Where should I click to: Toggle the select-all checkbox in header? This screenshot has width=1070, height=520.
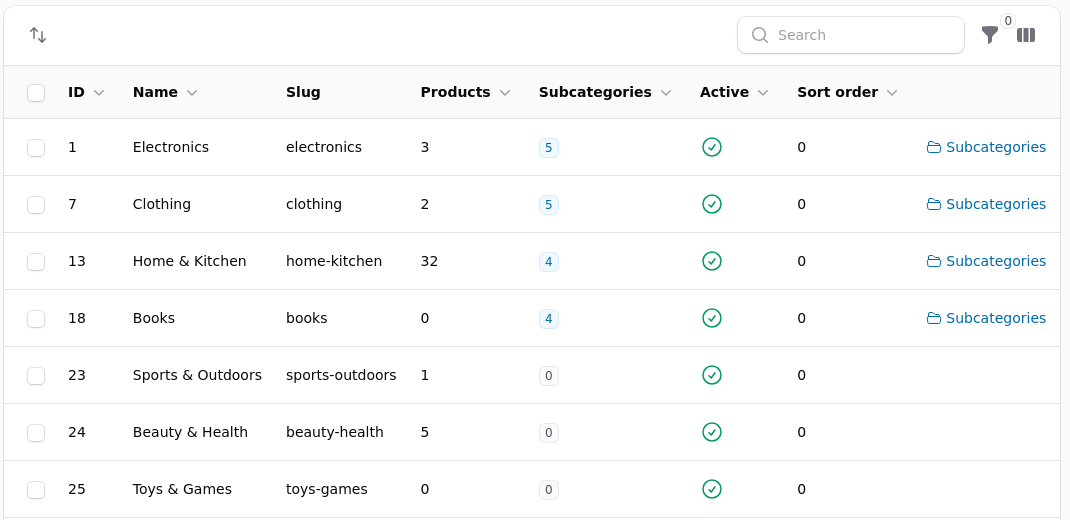click(x=36, y=93)
